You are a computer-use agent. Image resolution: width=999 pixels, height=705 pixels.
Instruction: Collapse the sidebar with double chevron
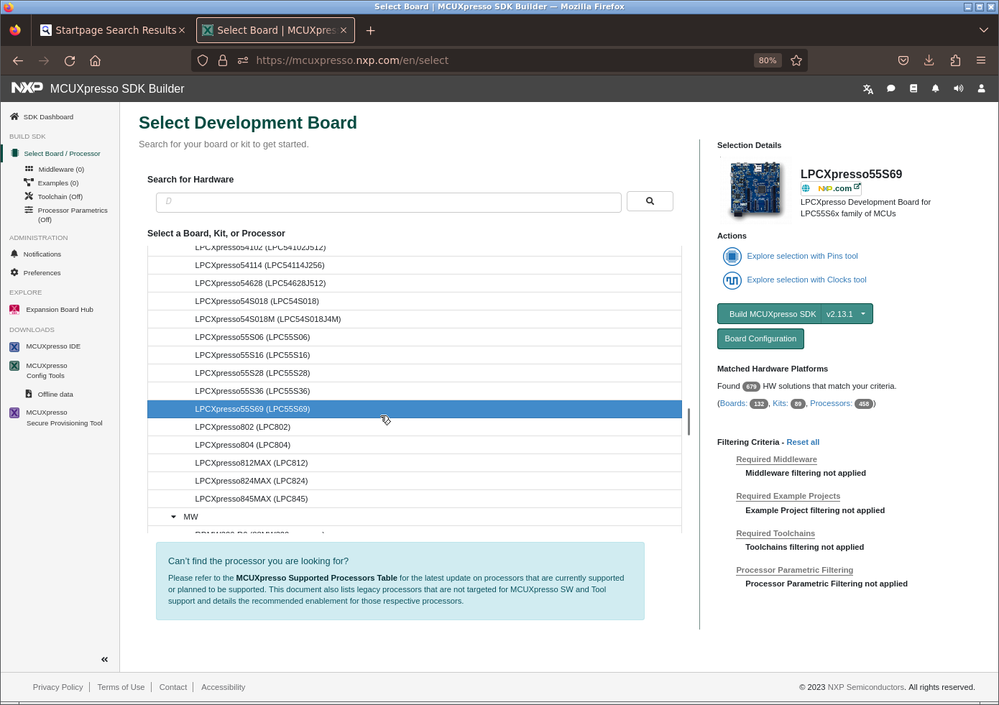104,659
